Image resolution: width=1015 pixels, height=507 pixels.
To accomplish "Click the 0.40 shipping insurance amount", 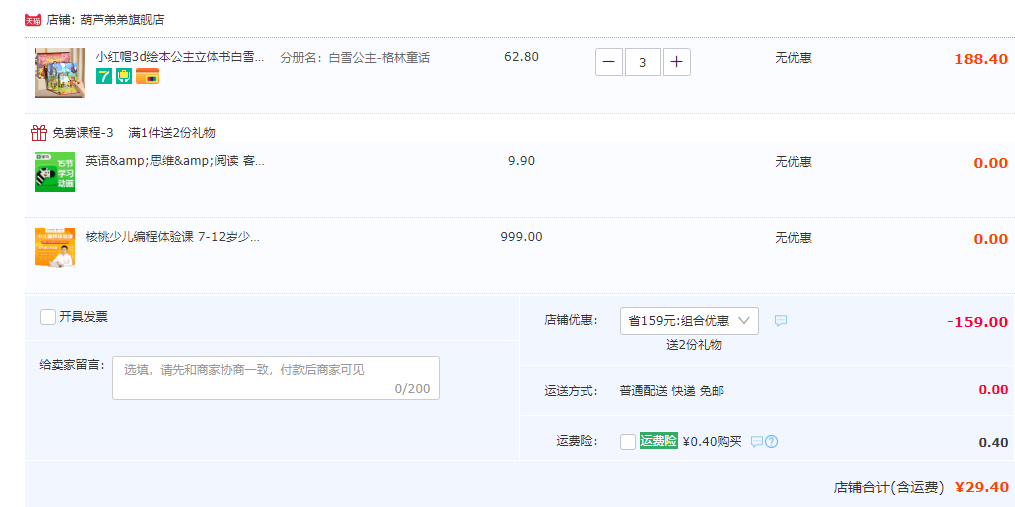I will coord(993,443).
